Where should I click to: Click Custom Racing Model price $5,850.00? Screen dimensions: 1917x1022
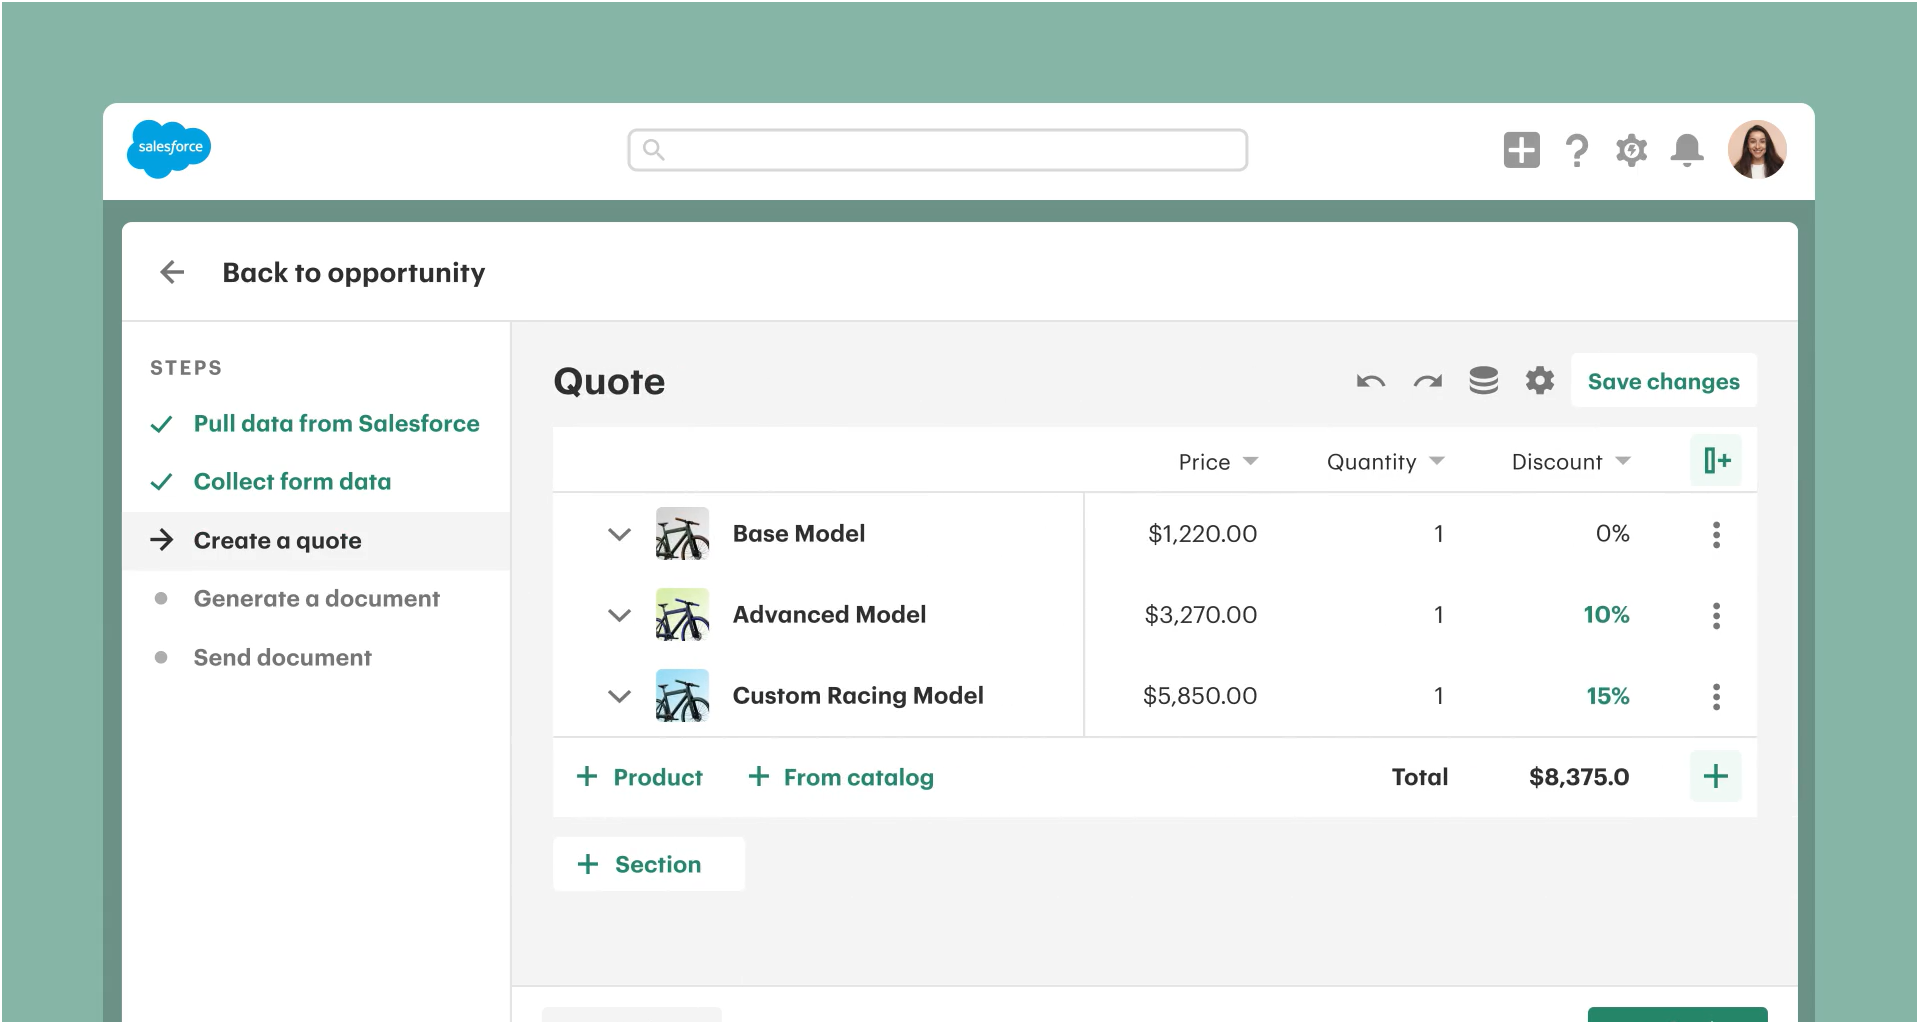coord(1200,696)
